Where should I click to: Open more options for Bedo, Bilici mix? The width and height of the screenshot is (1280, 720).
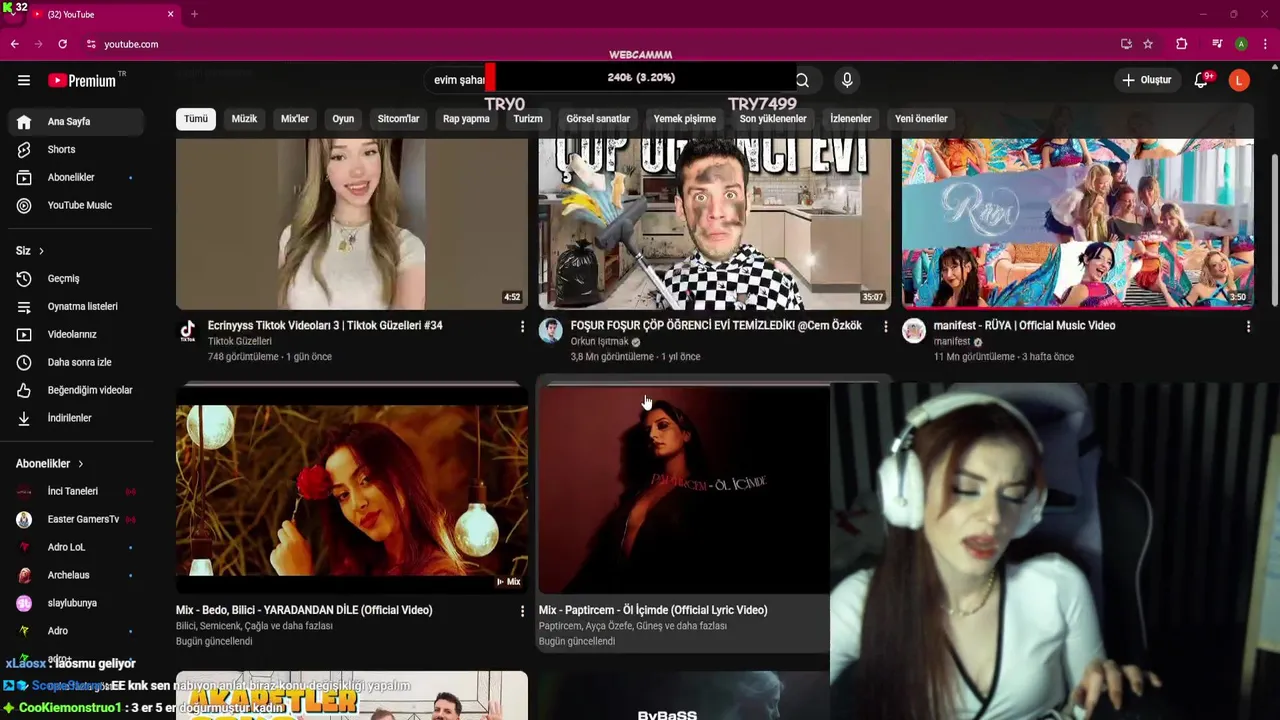(x=522, y=611)
